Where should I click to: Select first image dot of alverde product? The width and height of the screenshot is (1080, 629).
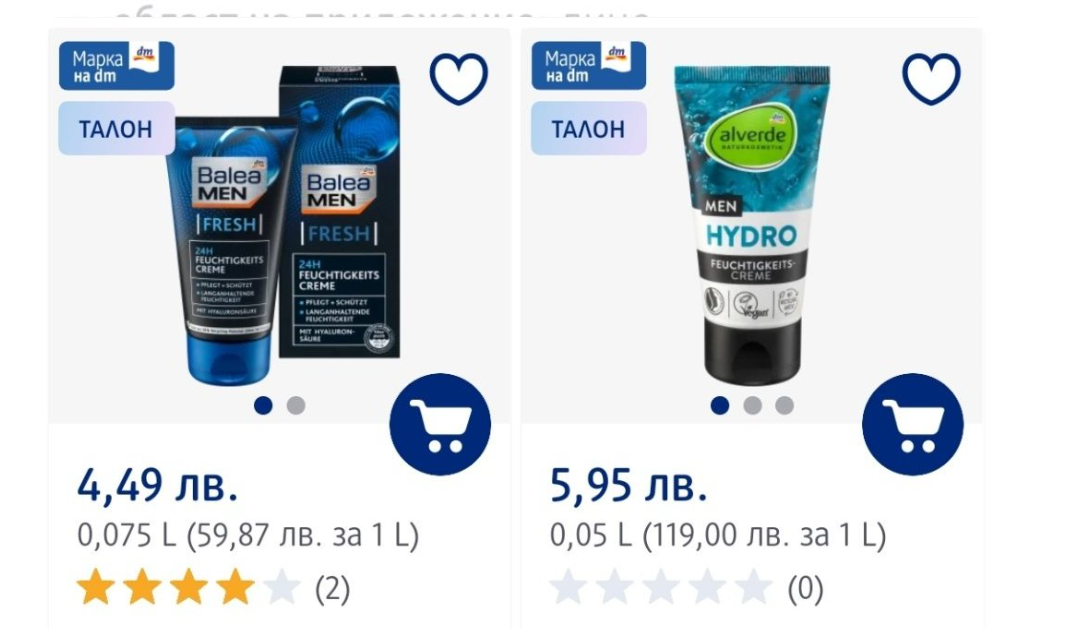(x=720, y=405)
